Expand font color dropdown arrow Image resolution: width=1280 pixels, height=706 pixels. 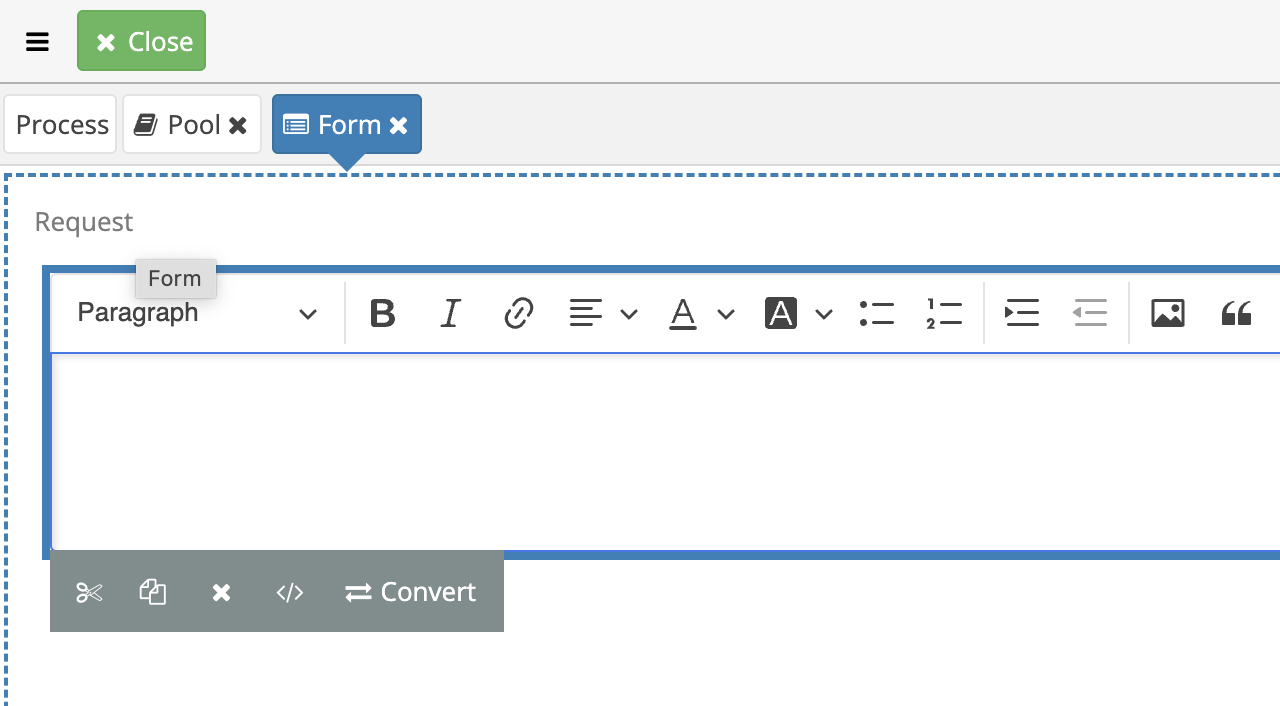pos(726,314)
